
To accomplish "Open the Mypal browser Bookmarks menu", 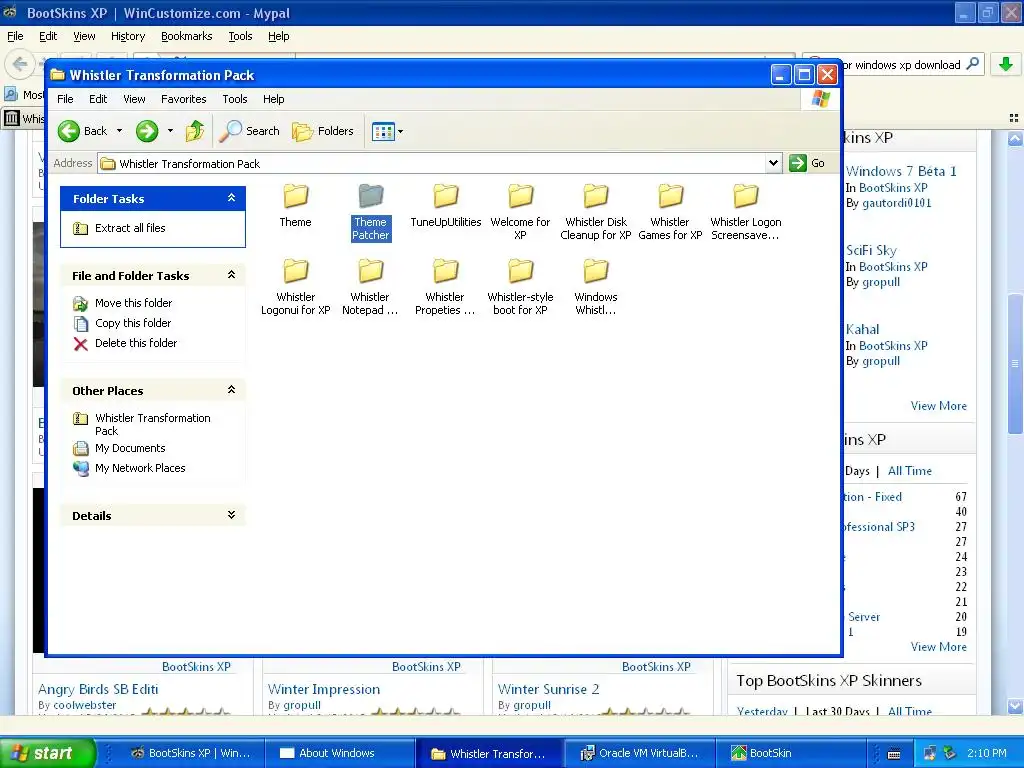I will (x=187, y=37).
